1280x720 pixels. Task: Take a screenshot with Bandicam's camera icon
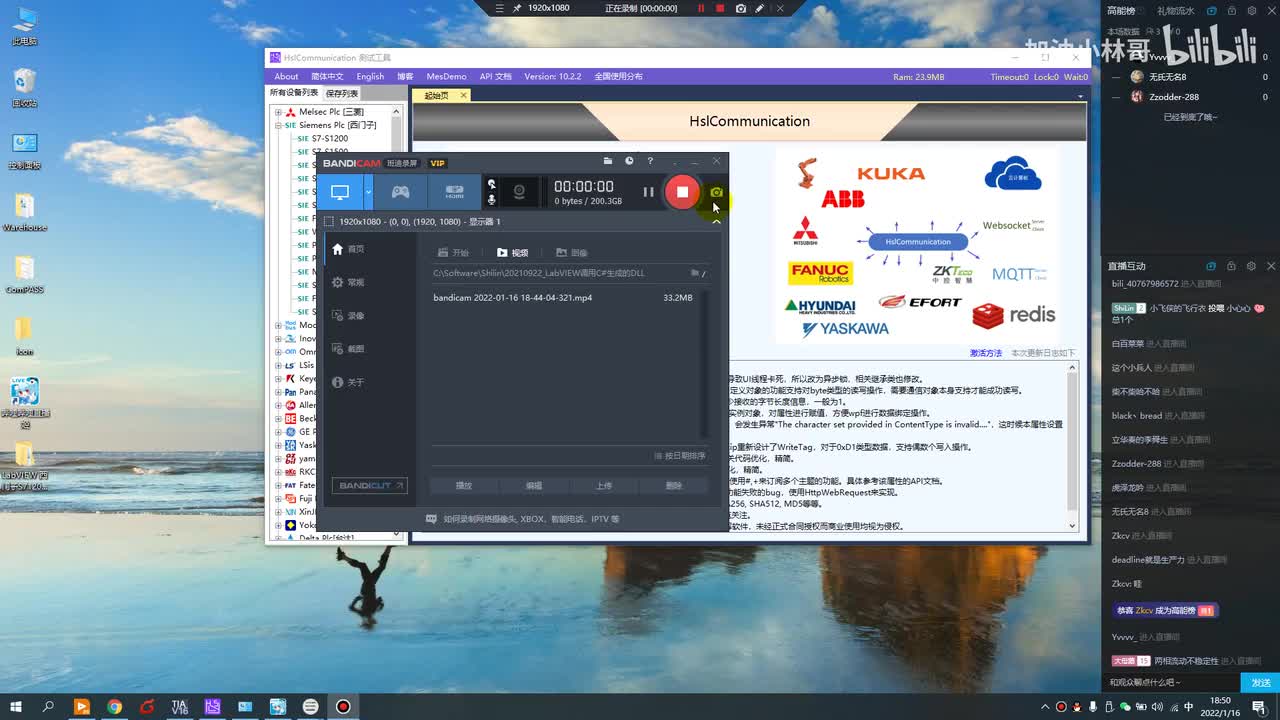click(716, 192)
